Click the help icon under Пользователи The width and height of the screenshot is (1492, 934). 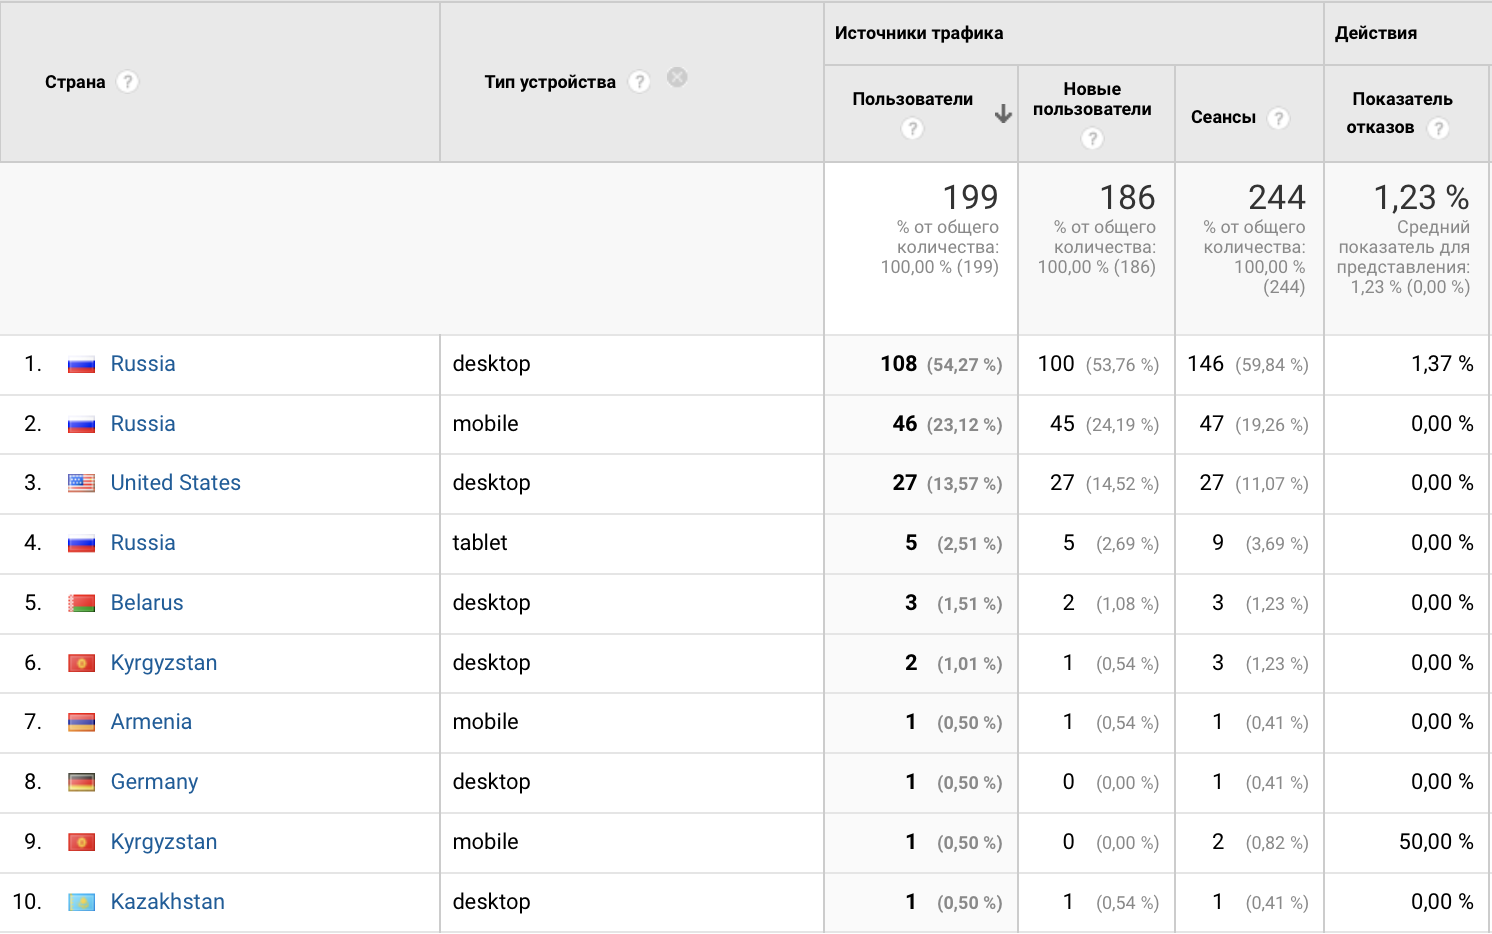[x=912, y=128]
